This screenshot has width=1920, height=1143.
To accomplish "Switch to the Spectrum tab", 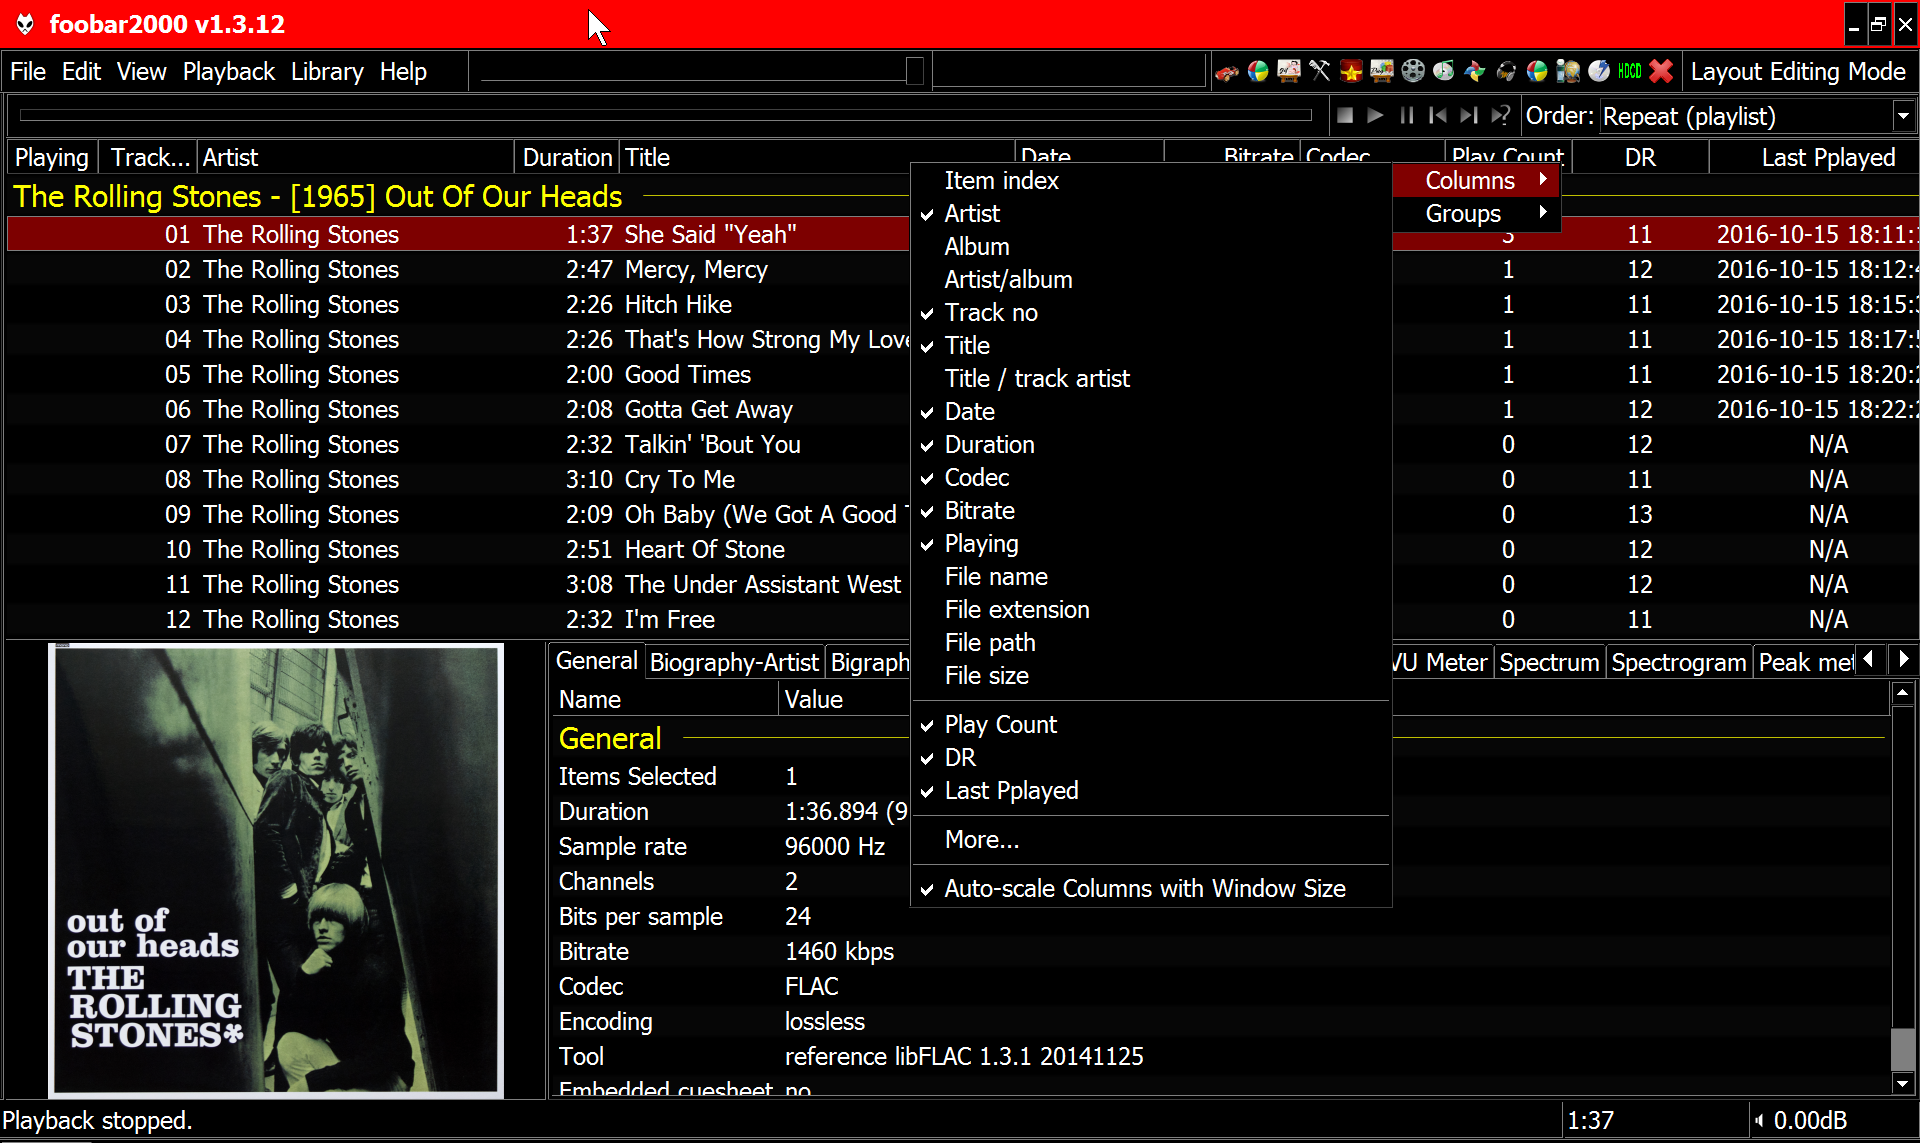I will [x=1549, y=662].
